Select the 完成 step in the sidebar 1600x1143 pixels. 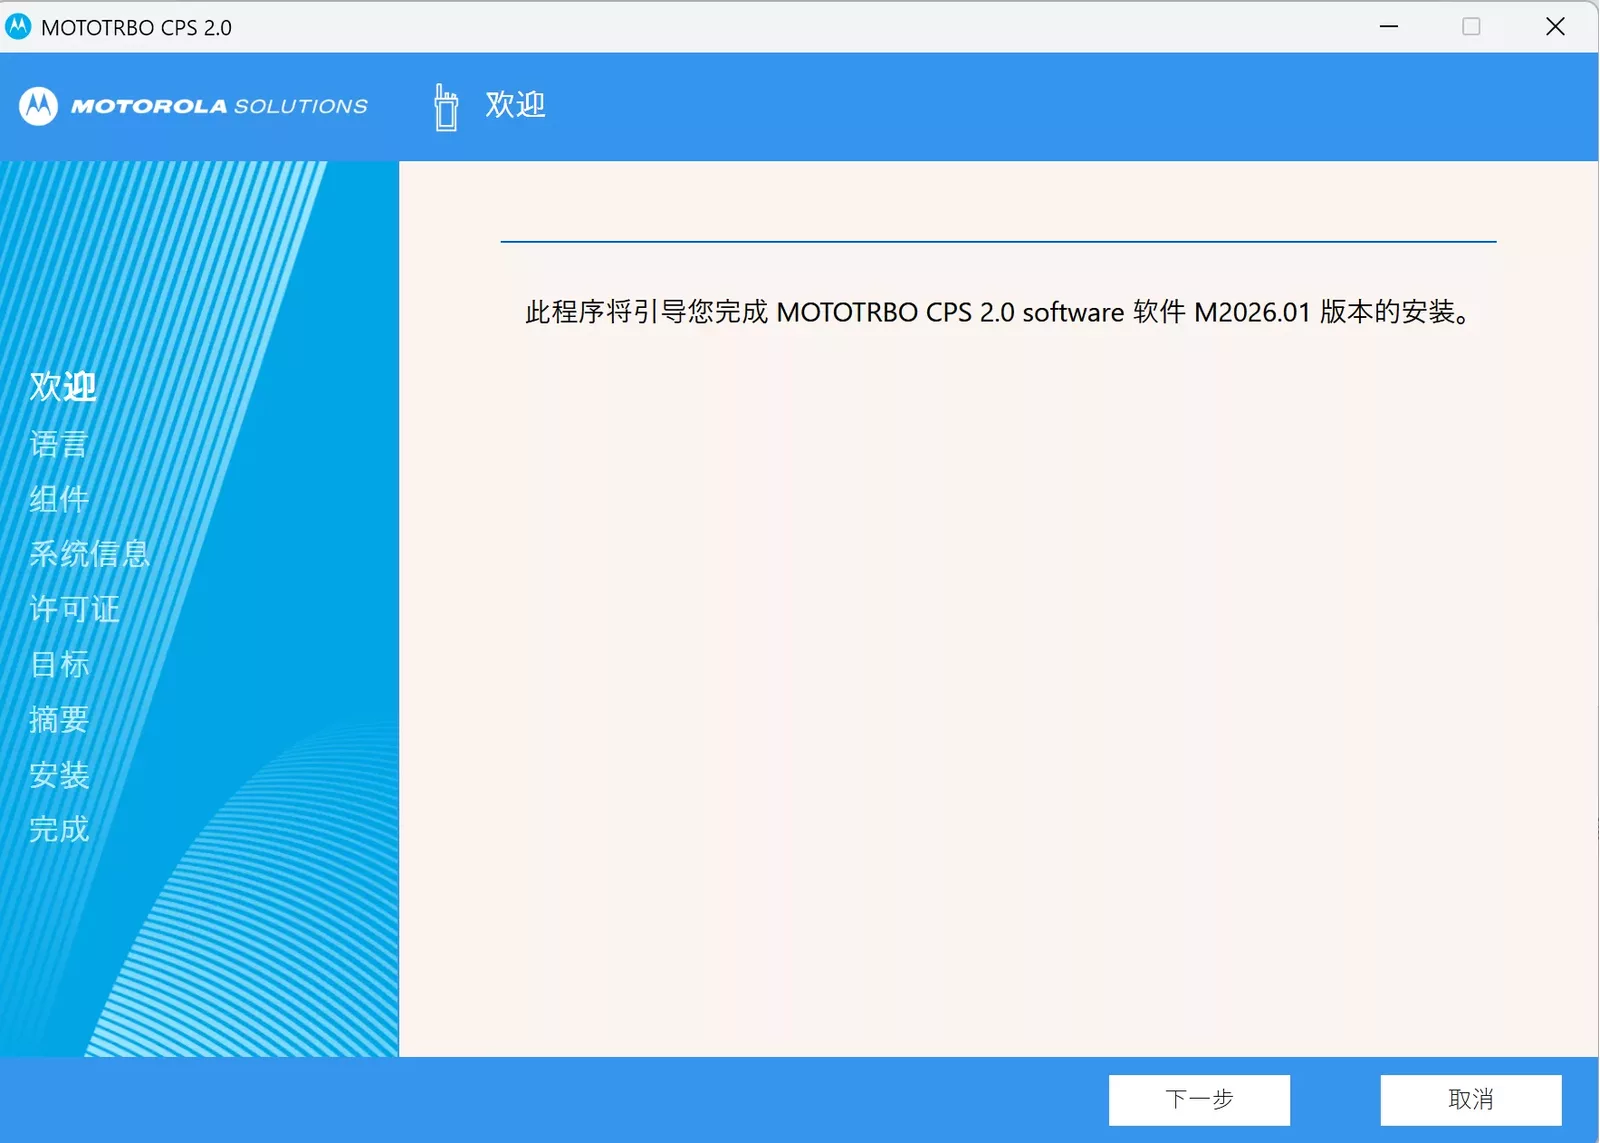click(x=59, y=829)
